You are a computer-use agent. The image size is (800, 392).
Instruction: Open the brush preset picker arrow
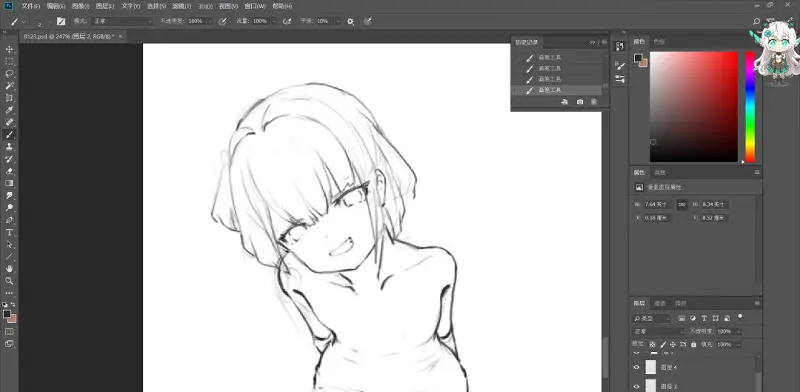(49, 21)
